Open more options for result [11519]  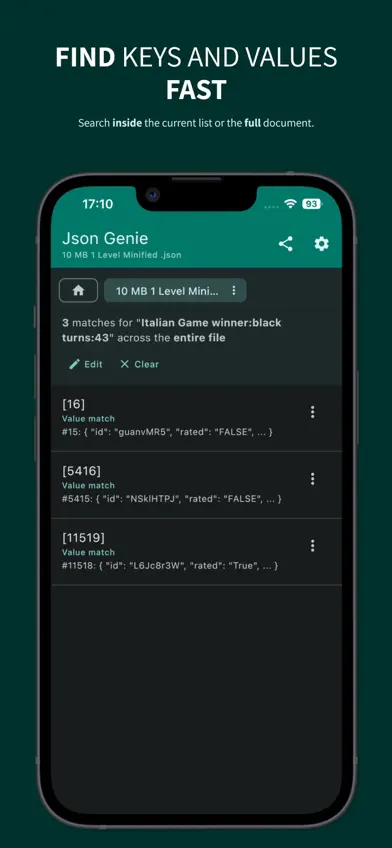click(x=312, y=546)
